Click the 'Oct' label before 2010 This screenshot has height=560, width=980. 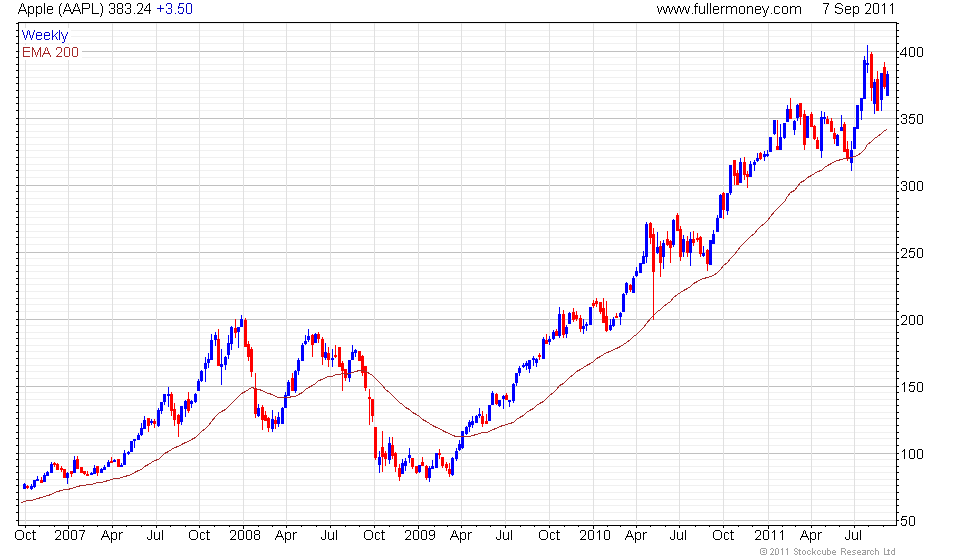point(549,536)
